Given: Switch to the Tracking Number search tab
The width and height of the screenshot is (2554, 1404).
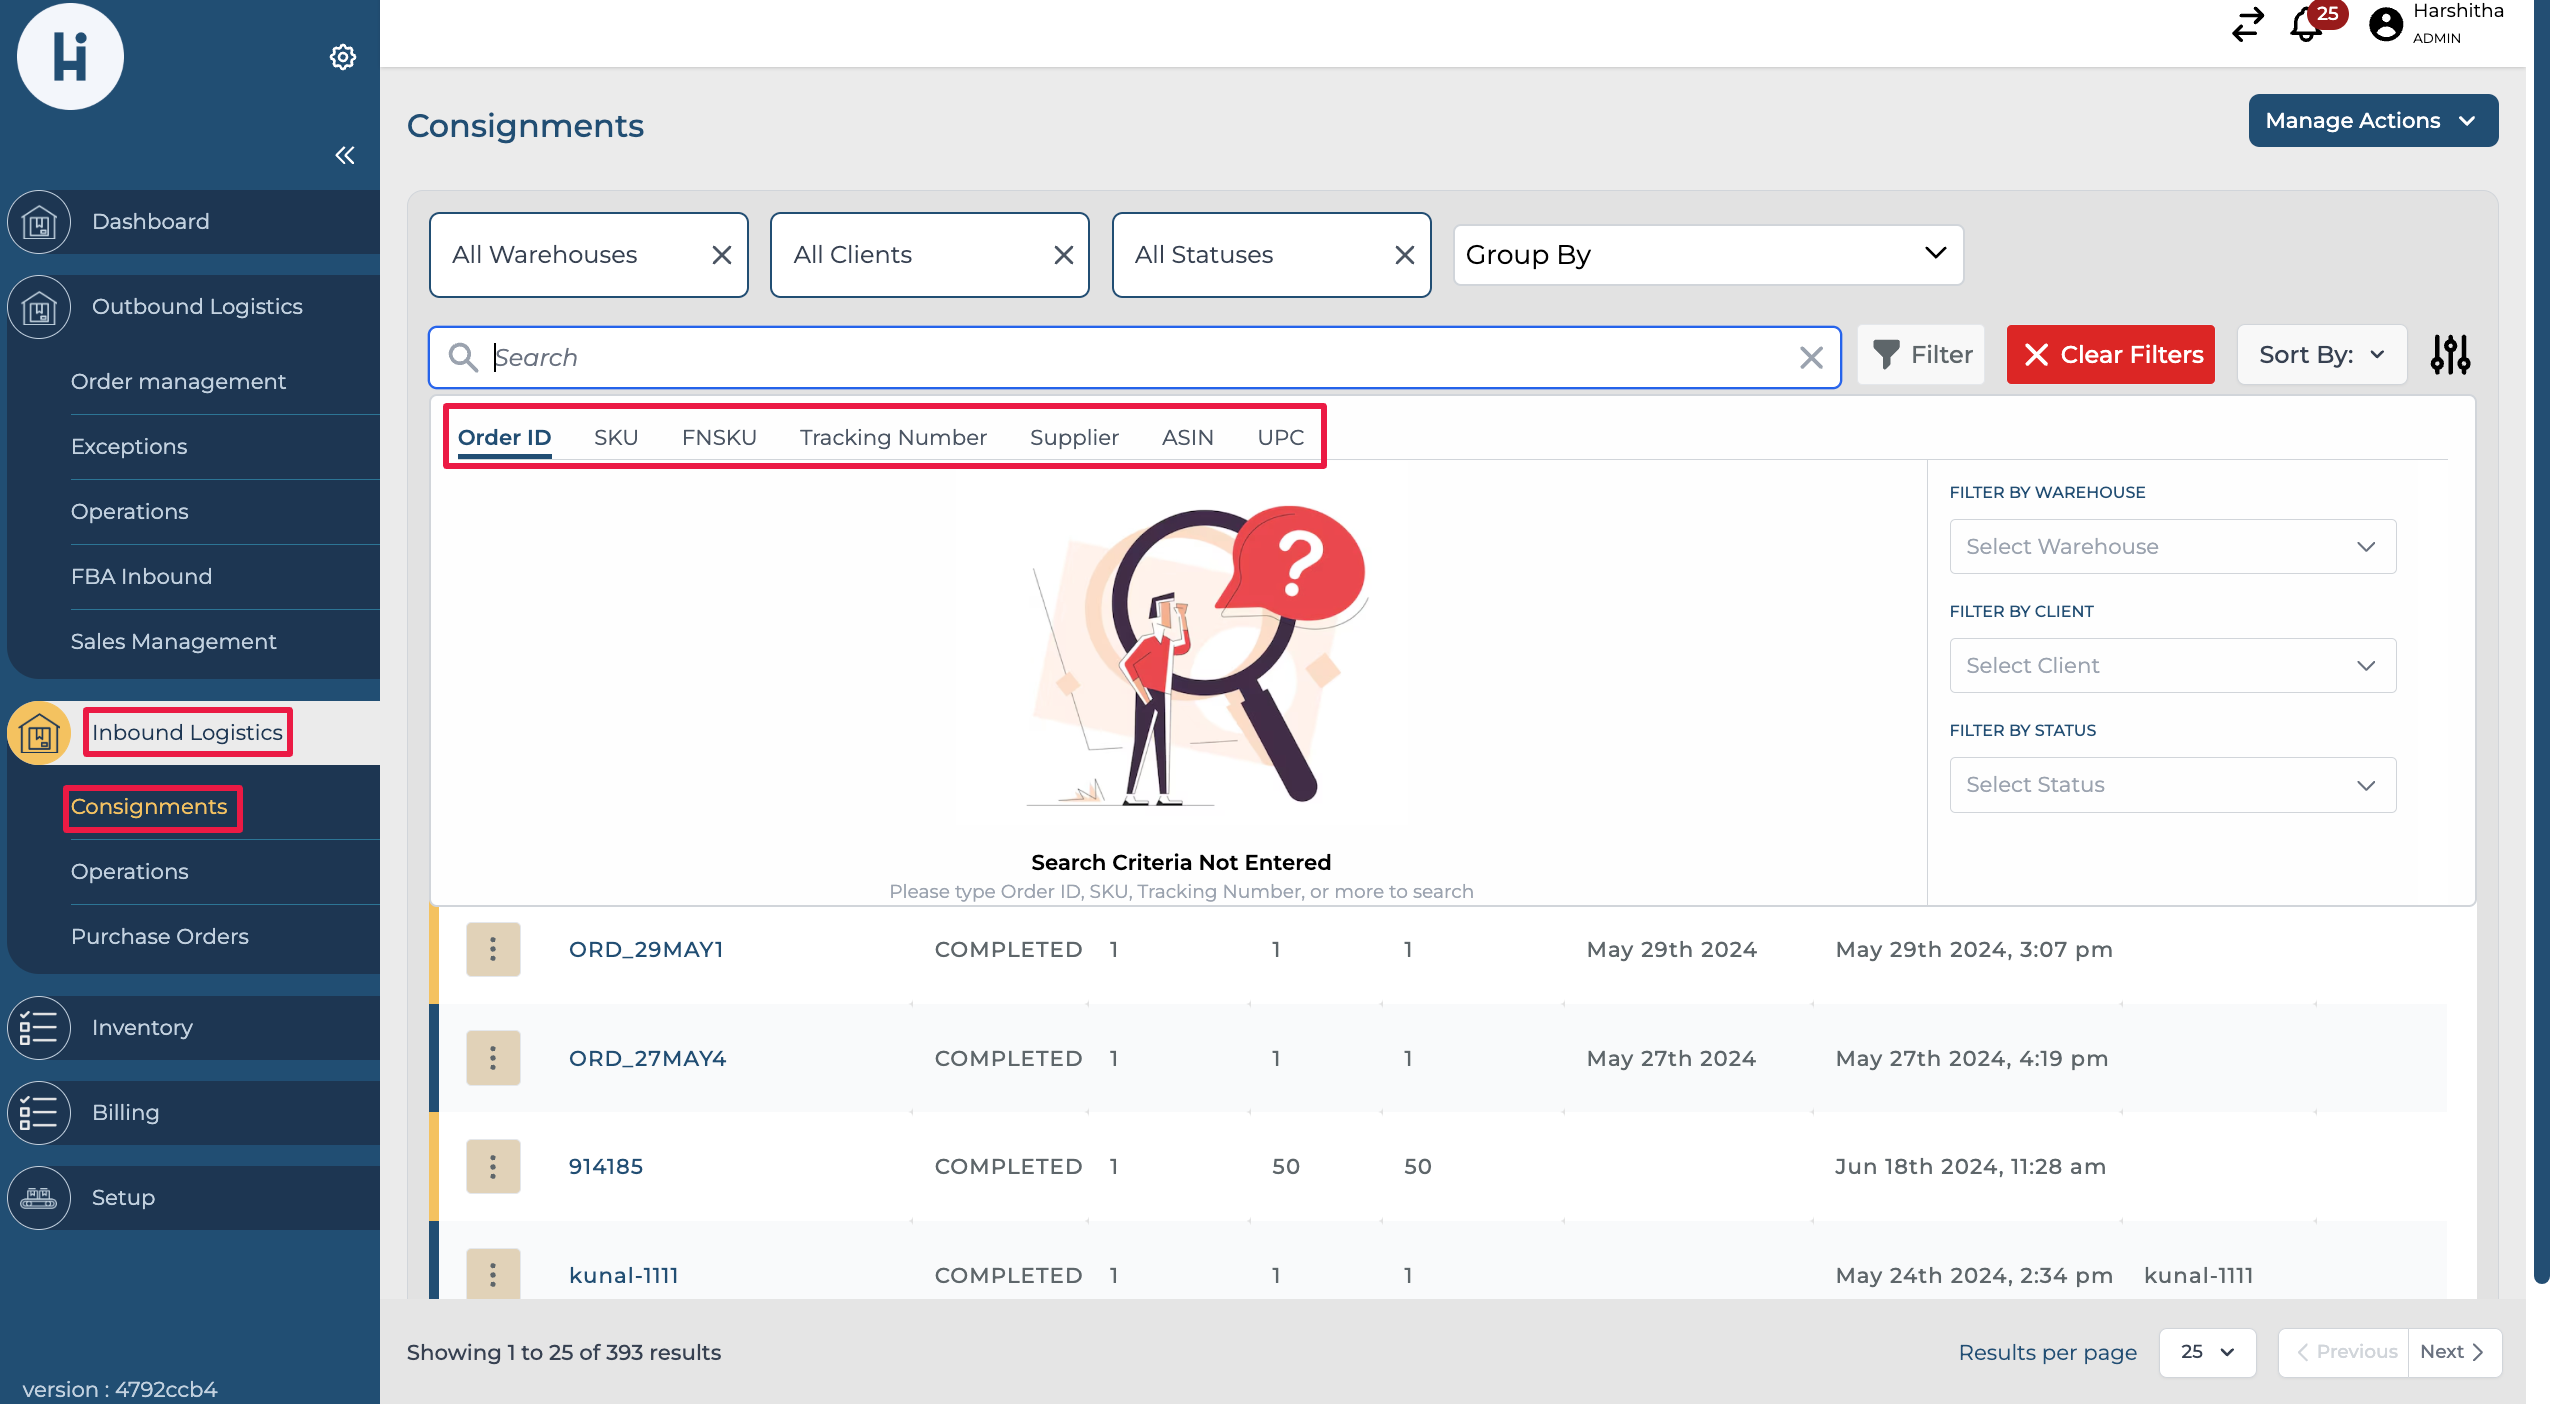Looking at the screenshot, I should coord(893,437).
